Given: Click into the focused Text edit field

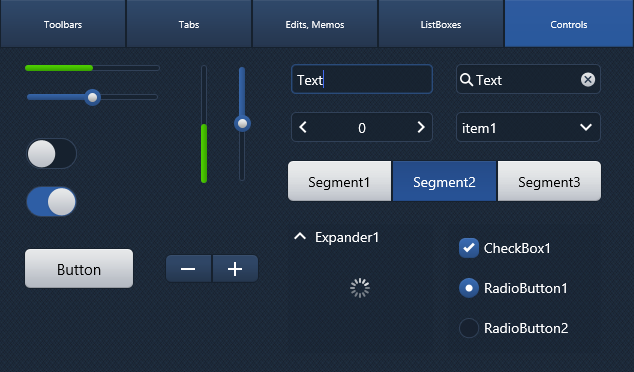Looking at the screenshot, I should pyautogui.click(x=362, y=79).
